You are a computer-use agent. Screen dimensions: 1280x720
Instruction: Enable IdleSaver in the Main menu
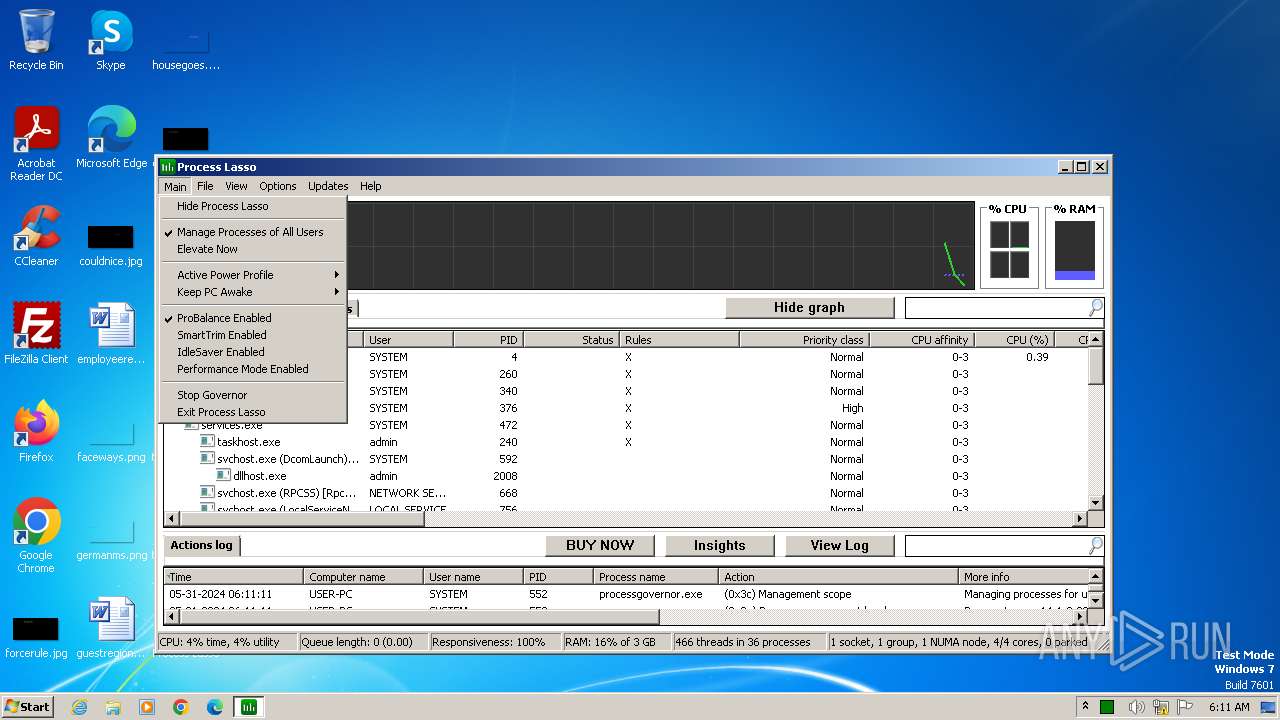coord(253,352)
